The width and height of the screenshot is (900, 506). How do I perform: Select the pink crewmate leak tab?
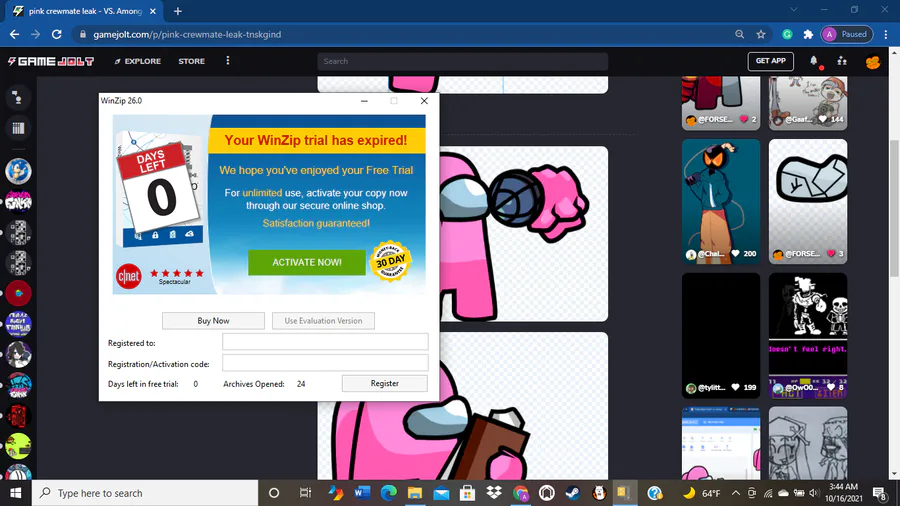tap(85, 11)
